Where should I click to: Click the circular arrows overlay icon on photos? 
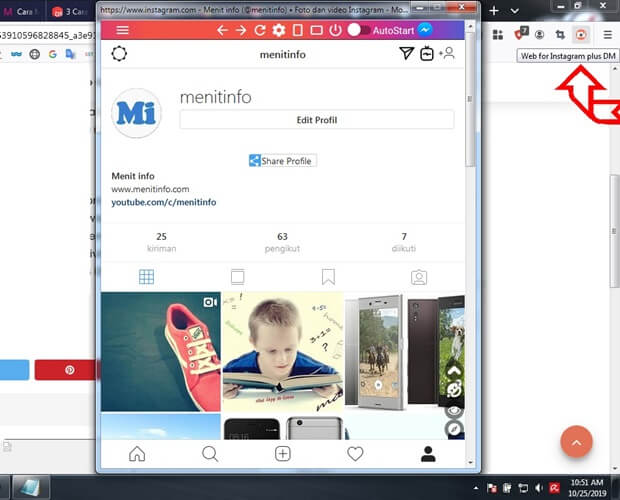454,390
